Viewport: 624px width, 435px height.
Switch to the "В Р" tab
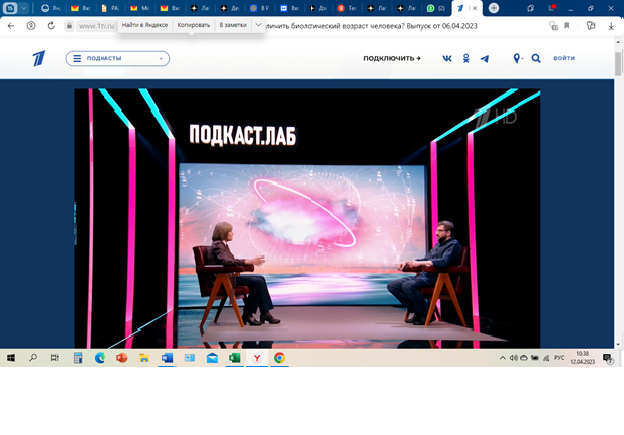[x=259, y=8]
